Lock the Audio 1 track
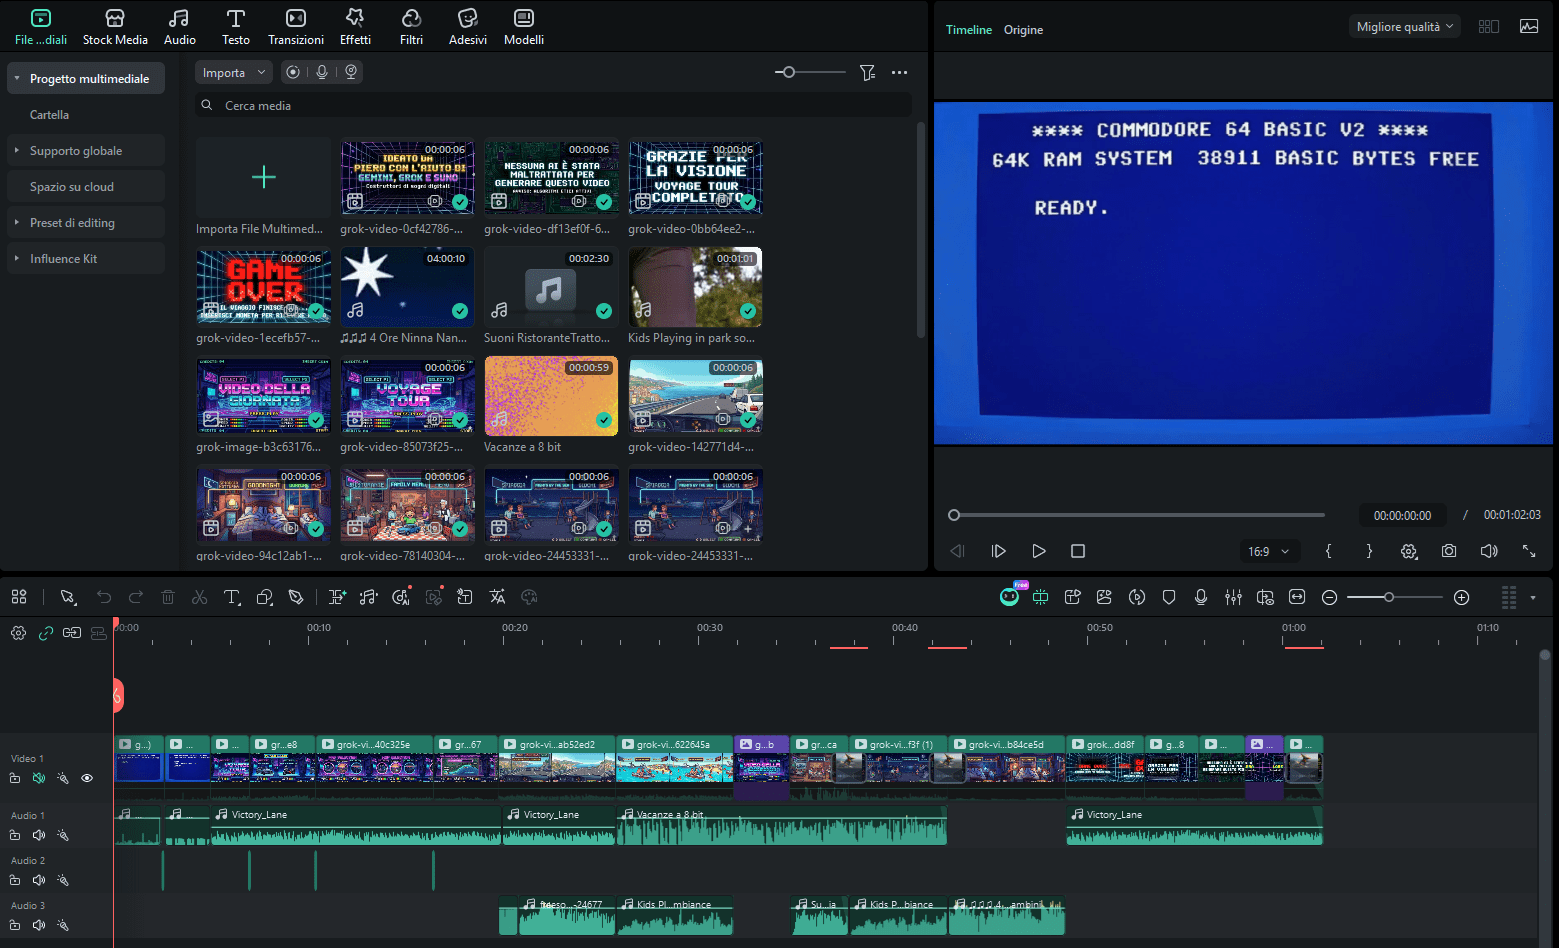The height and width of the screenshot is (948, 1559). pyautogui.click(x=15, y=835)
